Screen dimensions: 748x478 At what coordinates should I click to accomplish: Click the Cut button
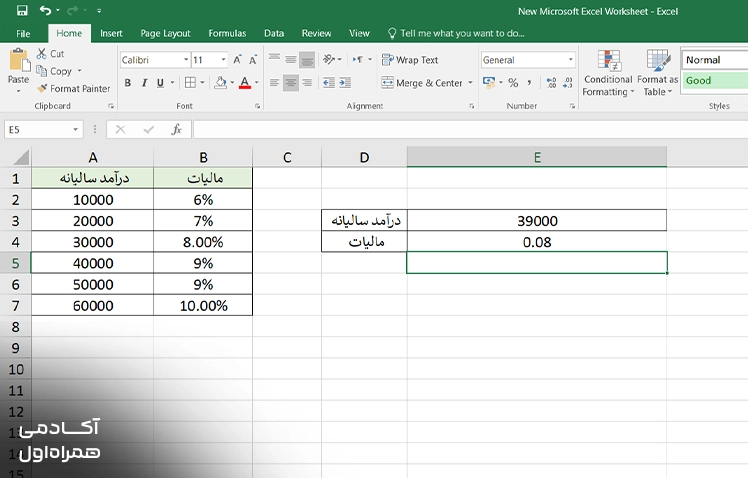point(51,54)
